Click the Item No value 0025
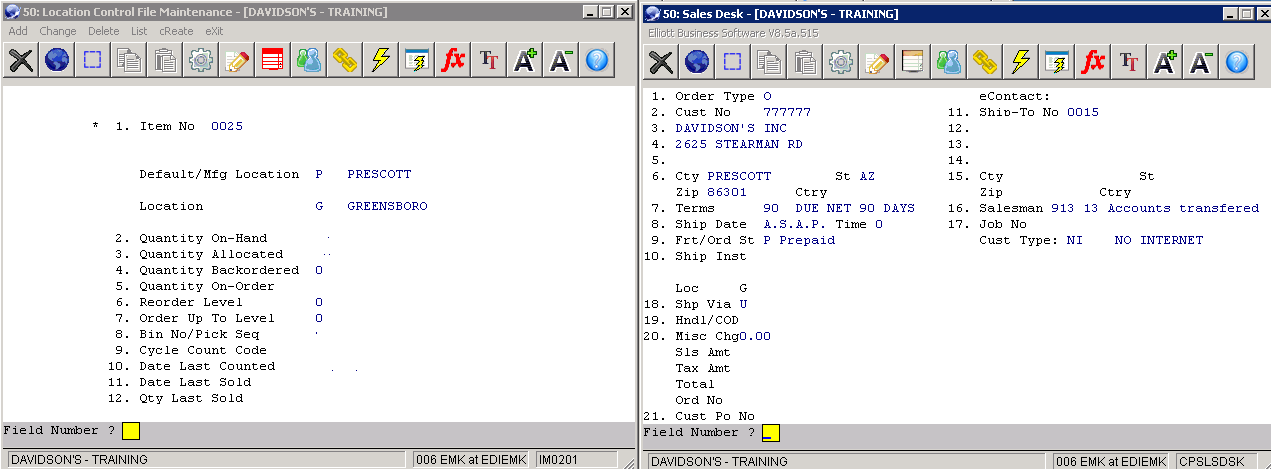Image resolution: width=1271 pixels, height=469 pixels. click(x=227, y=127)
